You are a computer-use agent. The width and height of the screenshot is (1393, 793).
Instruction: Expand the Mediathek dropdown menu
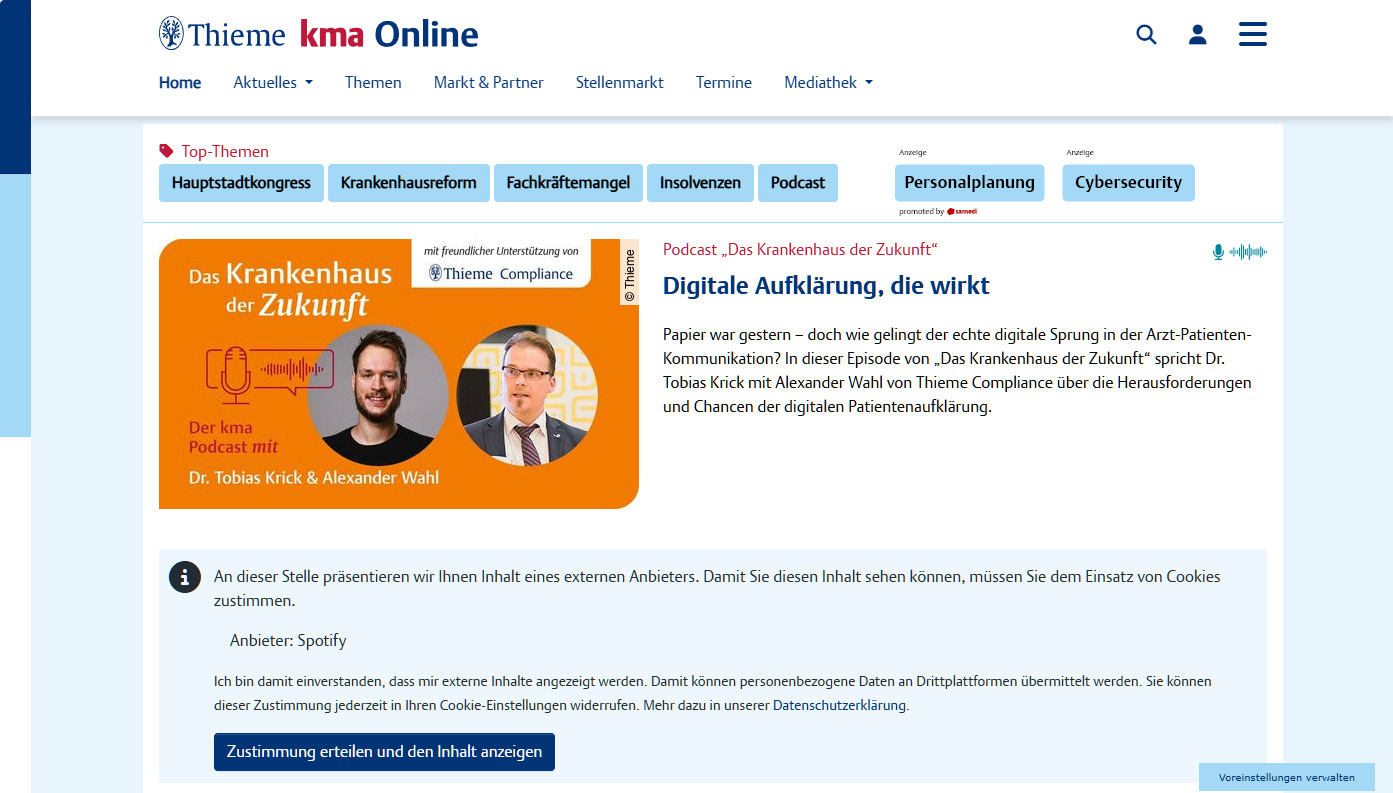(828, 83)
